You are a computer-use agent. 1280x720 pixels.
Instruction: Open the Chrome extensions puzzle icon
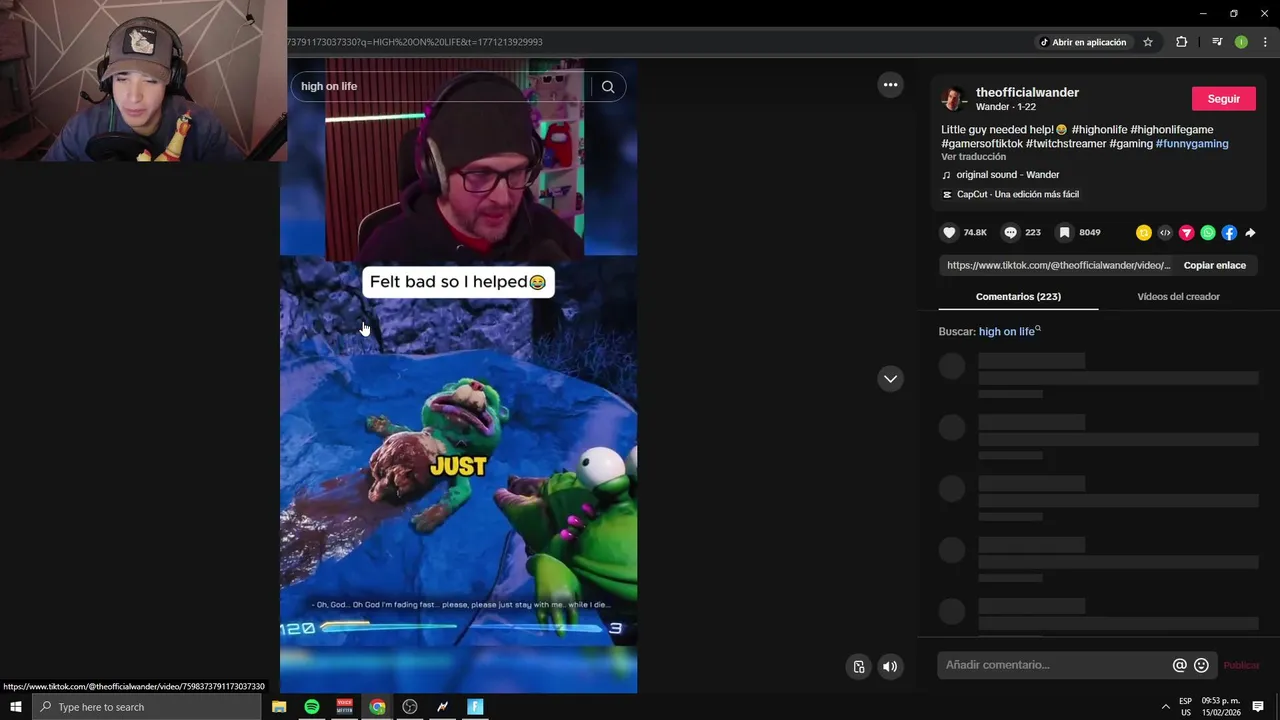click(1182, 42)
